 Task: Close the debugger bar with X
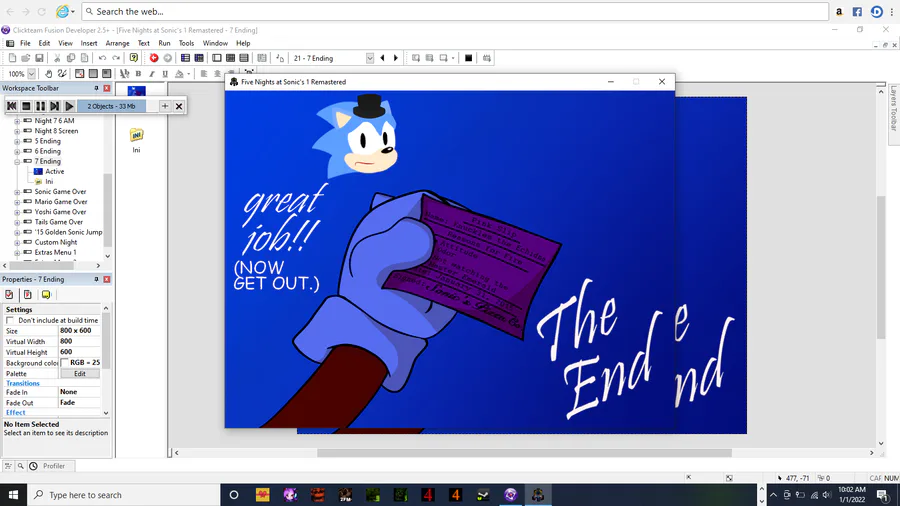point(179,106)
